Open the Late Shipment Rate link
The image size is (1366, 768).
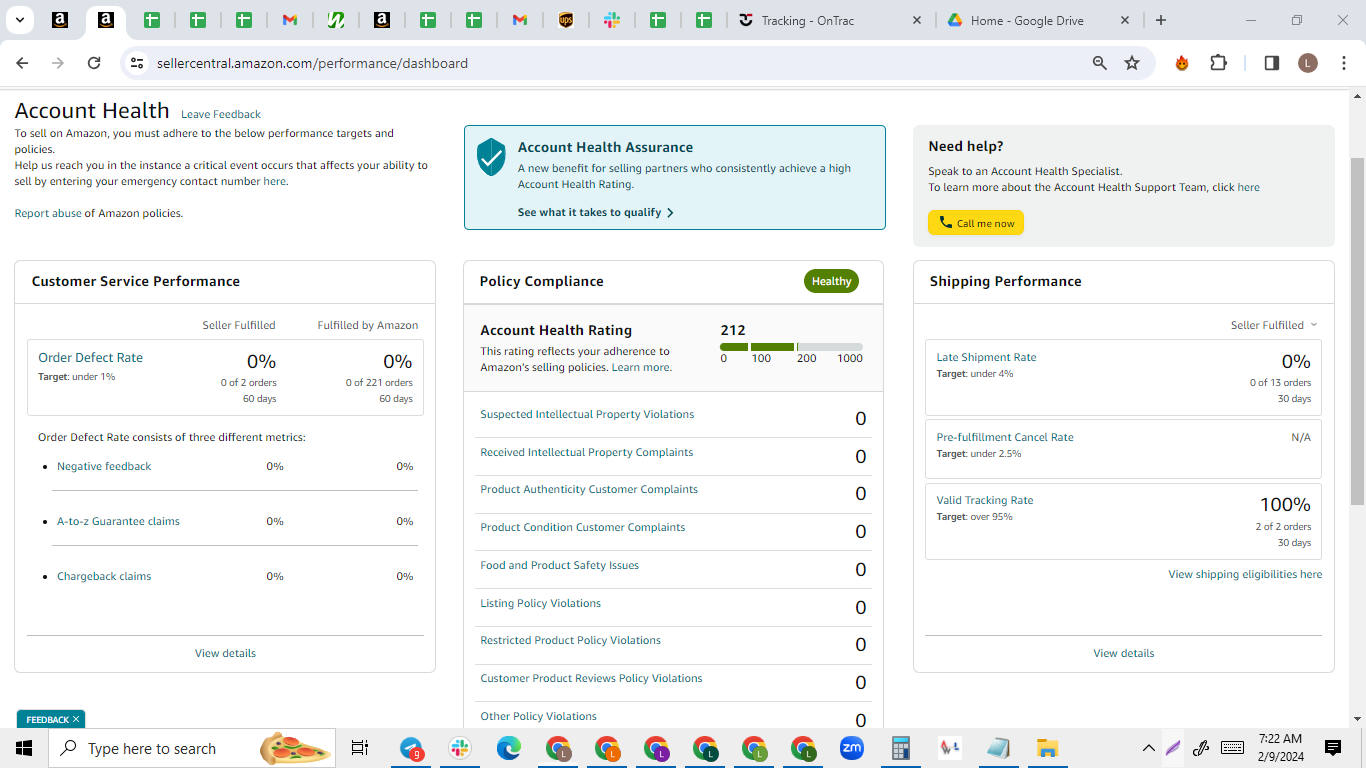986,357
